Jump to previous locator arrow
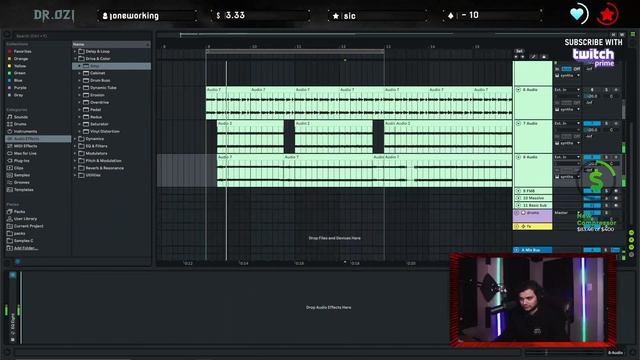The width and height of the screenshot is (640, 360). point(516,57)
